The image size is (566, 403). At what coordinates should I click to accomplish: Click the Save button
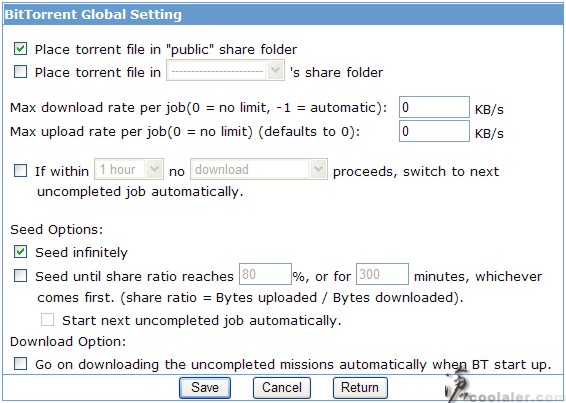[205, 388]
